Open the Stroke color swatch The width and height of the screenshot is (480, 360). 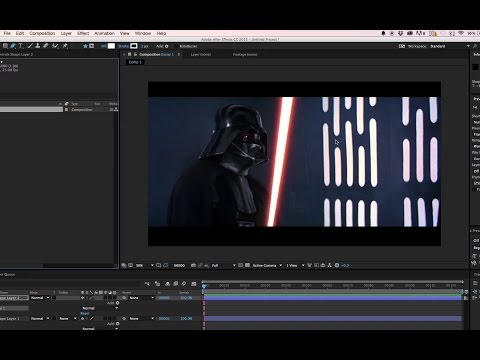[134, 46]
